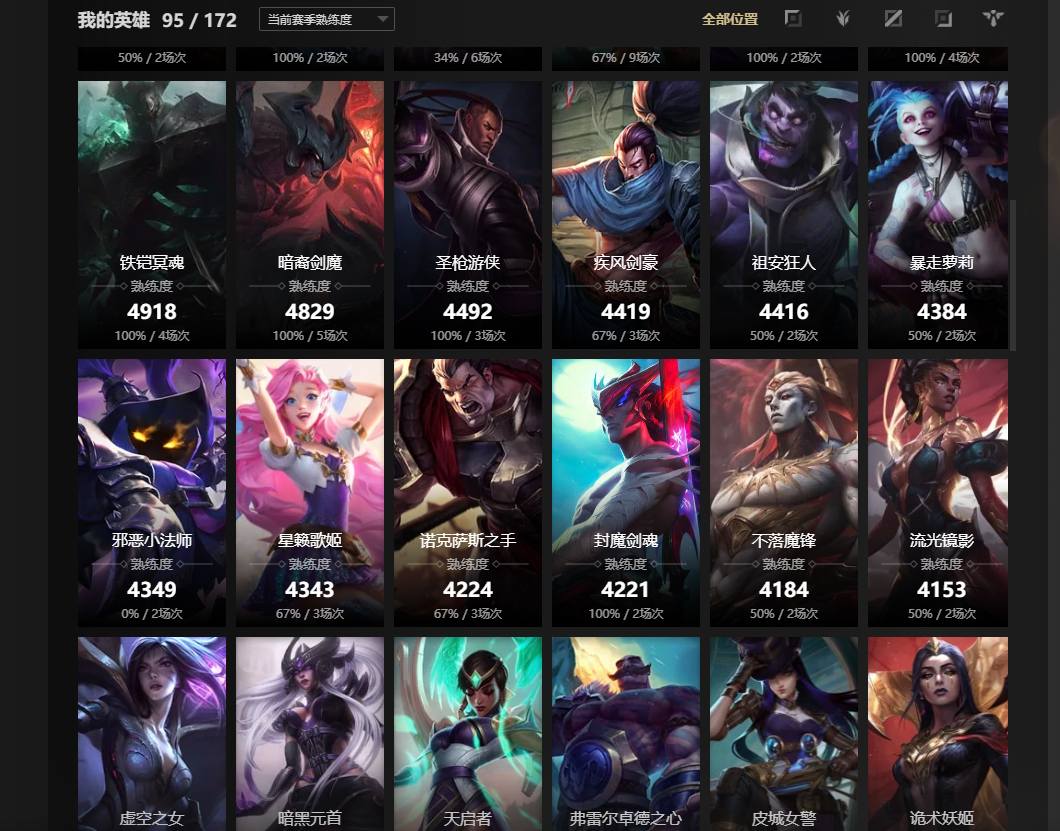This screenshot has width=1060, height=831.
Task: Open the 暗裔剑魔 champion card
Action: (x=310, y=214)
